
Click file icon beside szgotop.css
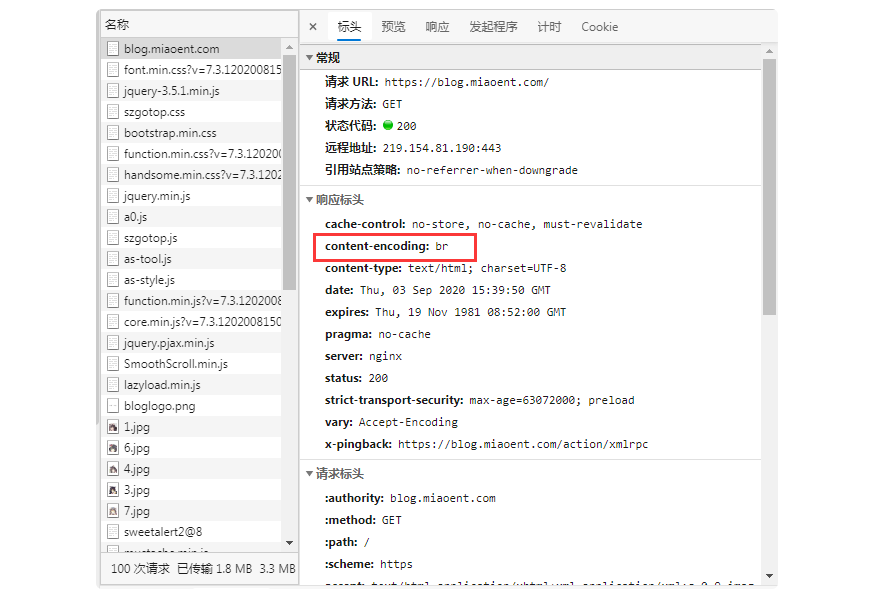[x=113, y=112]
